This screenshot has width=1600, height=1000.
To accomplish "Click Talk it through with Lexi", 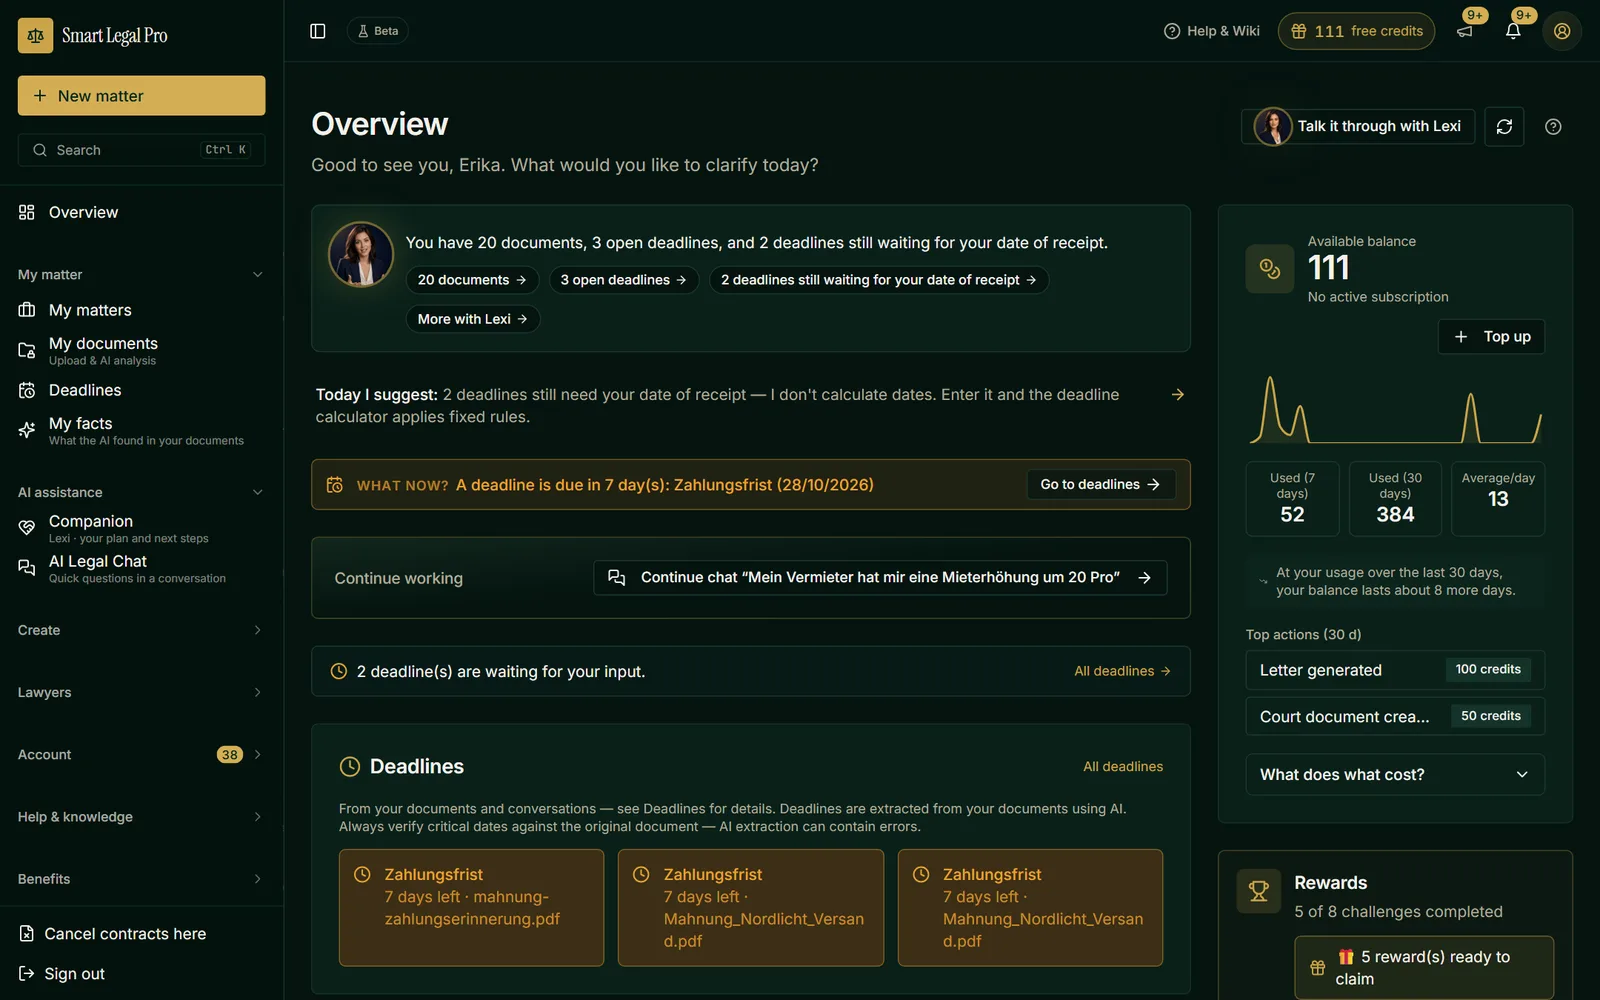I will (1358, 127).
